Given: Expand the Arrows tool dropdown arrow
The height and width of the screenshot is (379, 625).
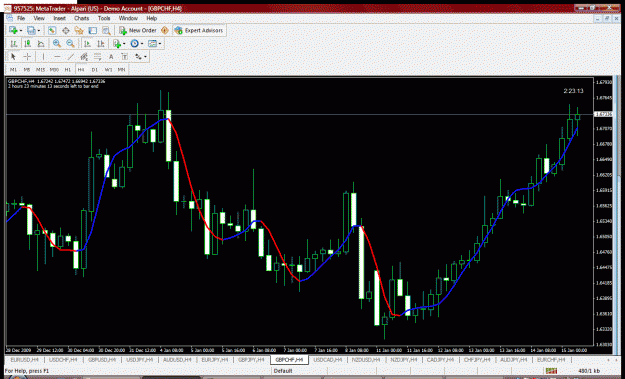Looking at the screenshot, I should pyautogui.click(x=145, y=57).
